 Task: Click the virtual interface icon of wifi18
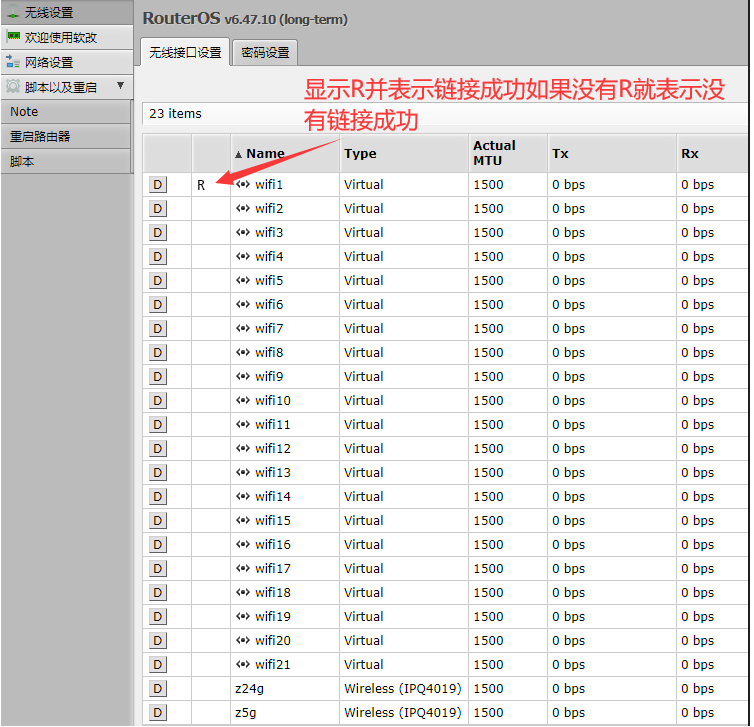point(243,592)
